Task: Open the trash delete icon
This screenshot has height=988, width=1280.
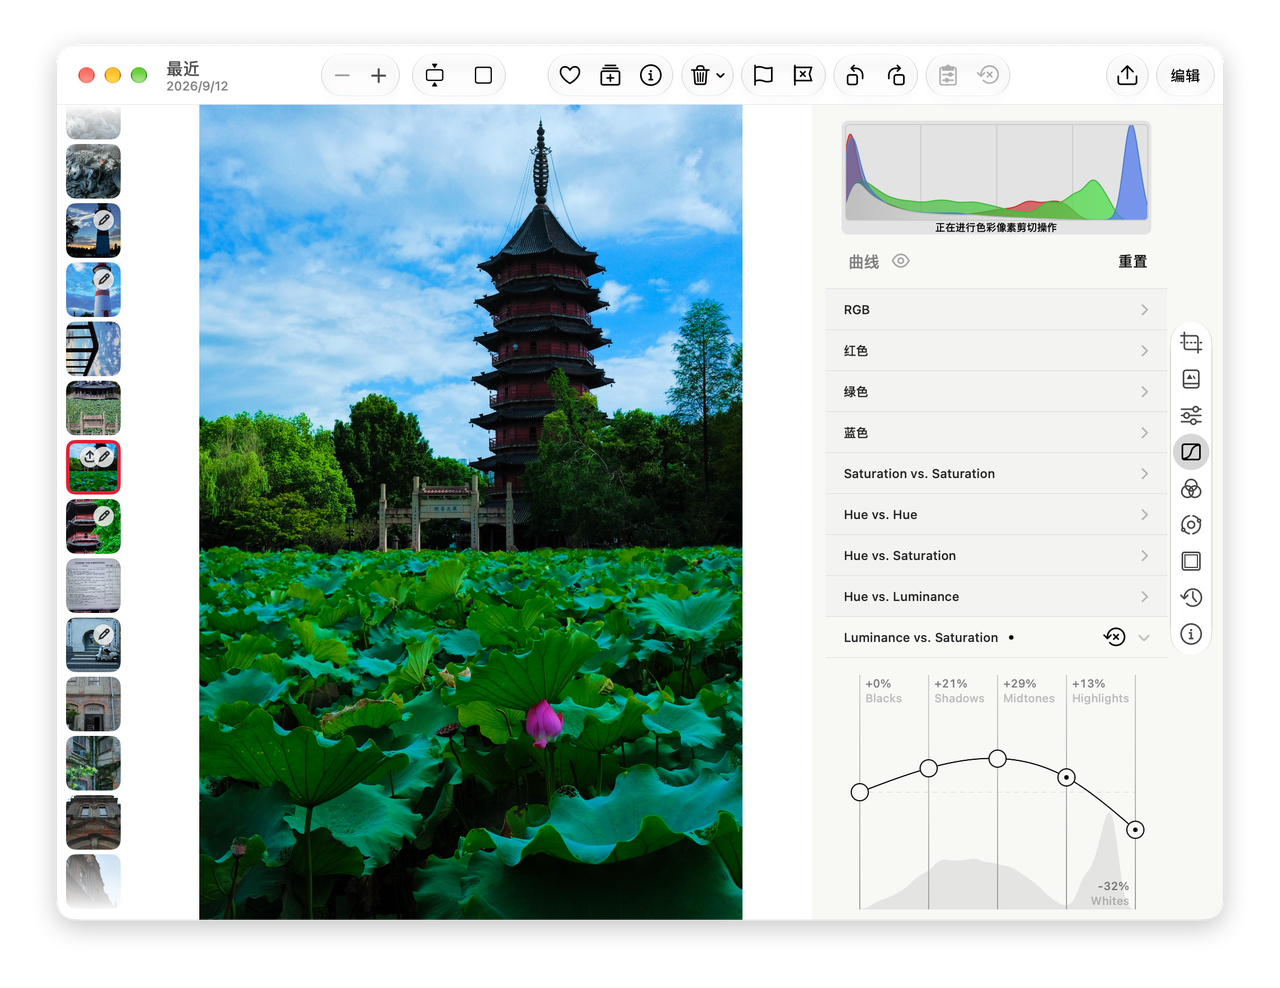Action: tap(700, 75)
